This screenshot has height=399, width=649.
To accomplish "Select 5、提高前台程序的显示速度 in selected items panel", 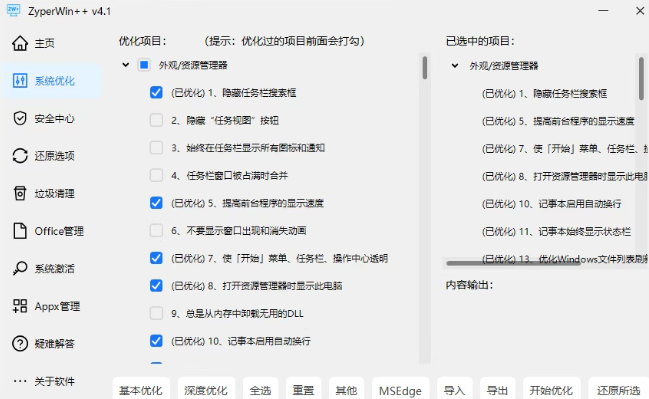I will click(558, 121).
